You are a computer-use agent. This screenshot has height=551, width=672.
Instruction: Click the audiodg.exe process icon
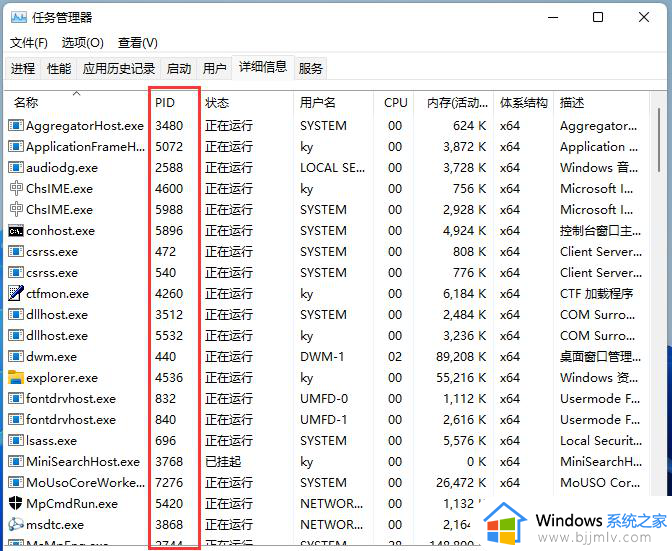coord(16,168)
